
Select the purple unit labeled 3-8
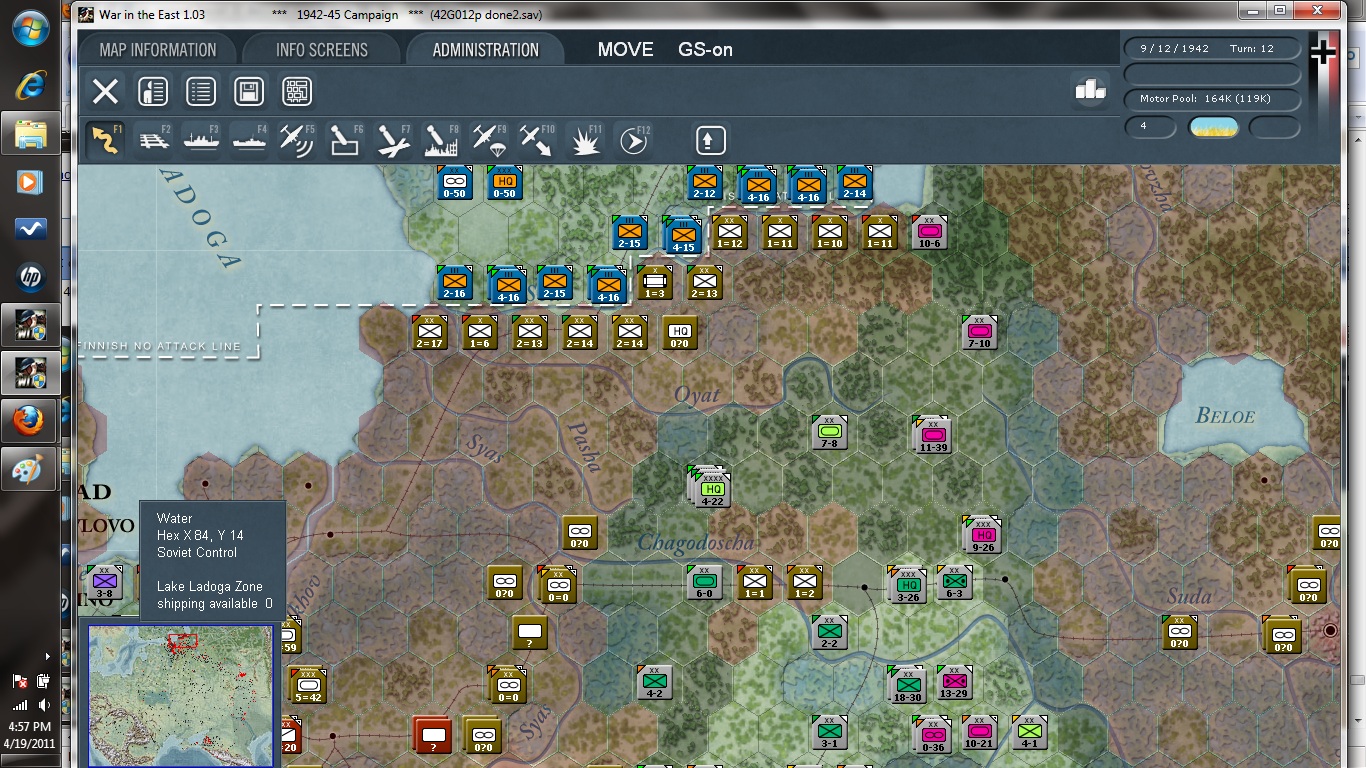105,582
